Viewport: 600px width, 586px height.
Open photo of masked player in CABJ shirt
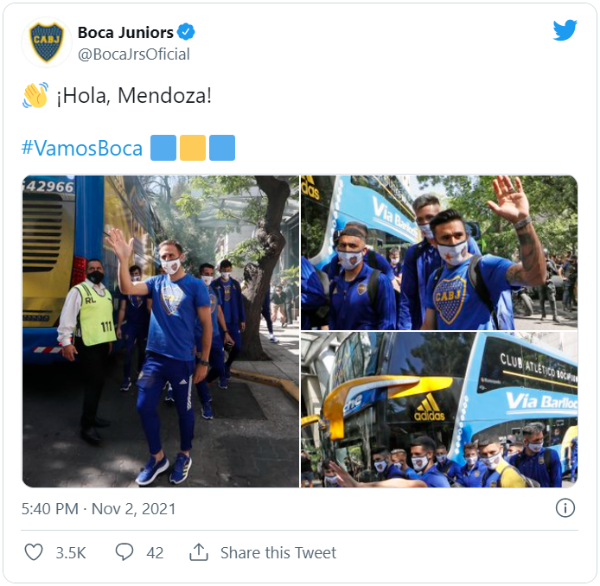(x=439, y=253)
